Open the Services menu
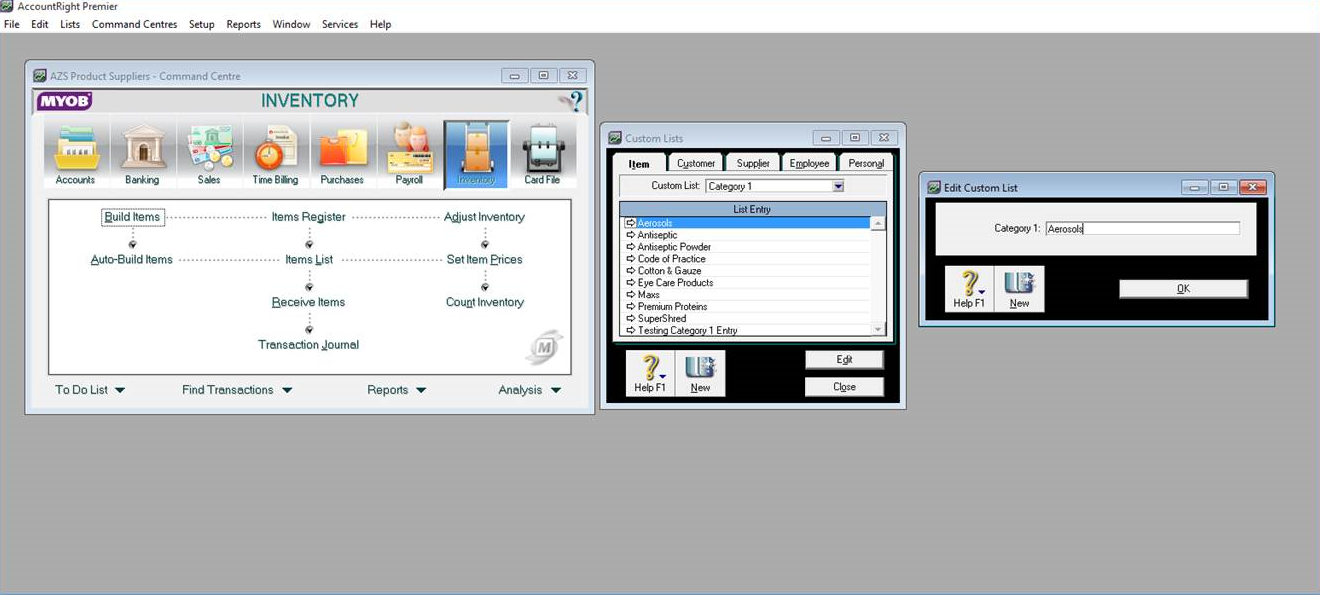Viewport: 1320px width, 596px height. [340, 24]
